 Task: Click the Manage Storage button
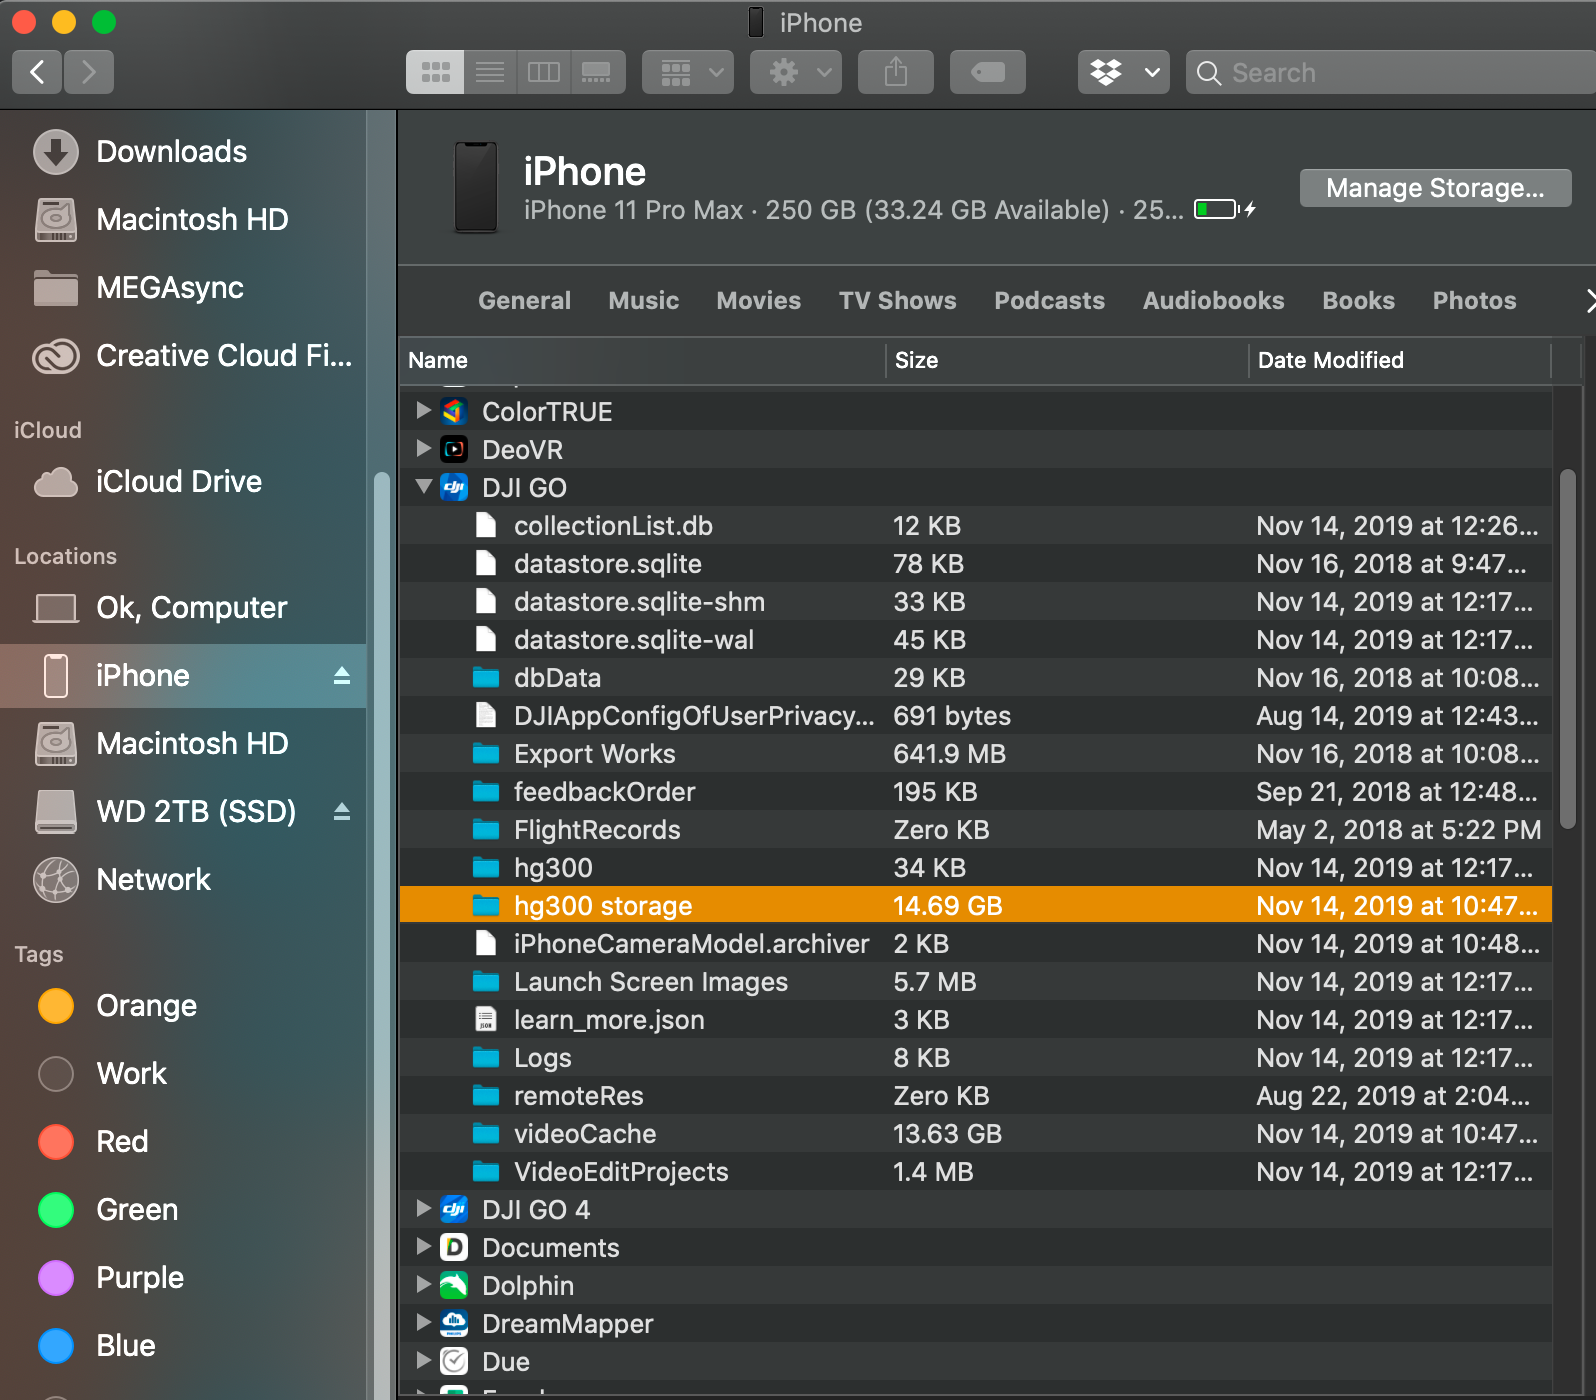point(1434,188)
